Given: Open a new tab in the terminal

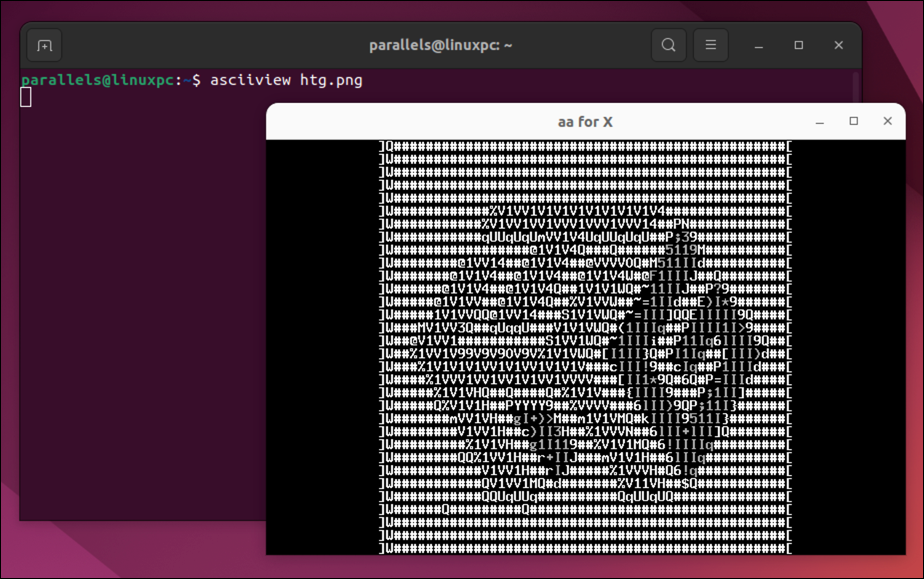Looking at the screenshot, I should point(44,45).
